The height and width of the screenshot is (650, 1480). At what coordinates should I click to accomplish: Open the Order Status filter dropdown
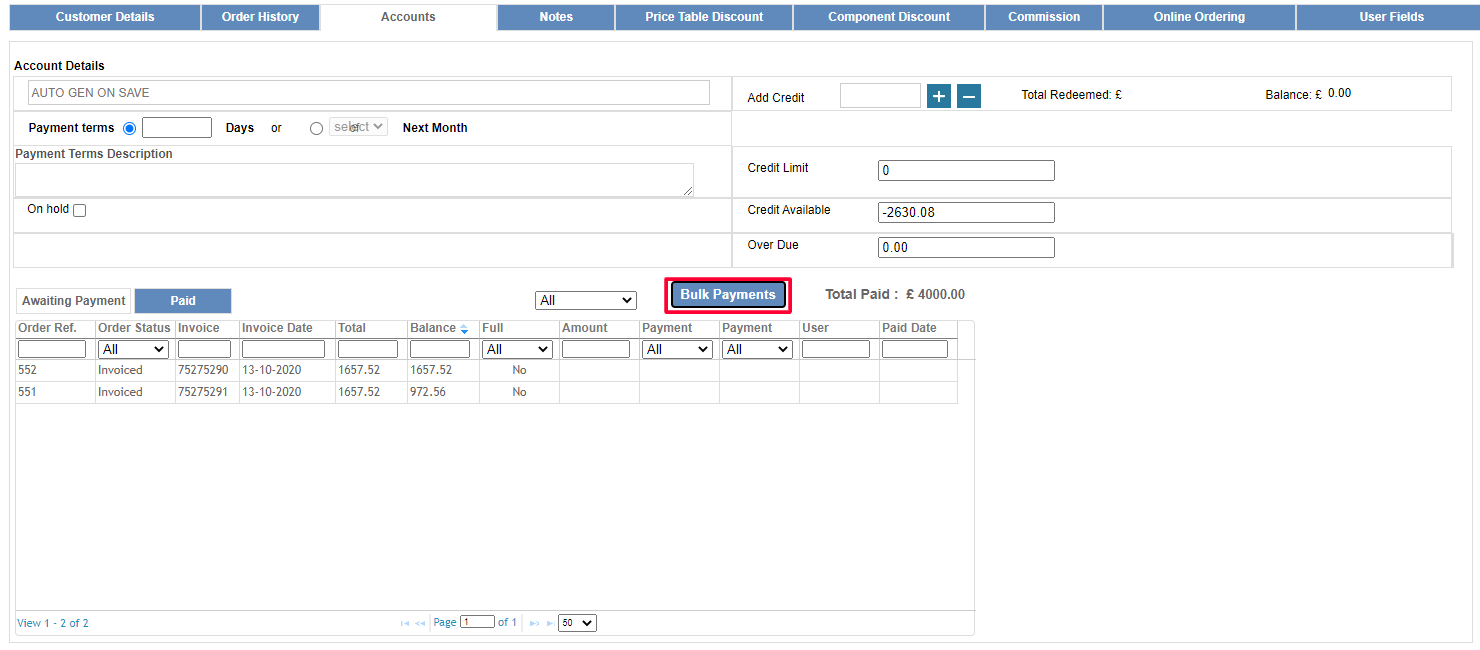(x=132, y=348)
